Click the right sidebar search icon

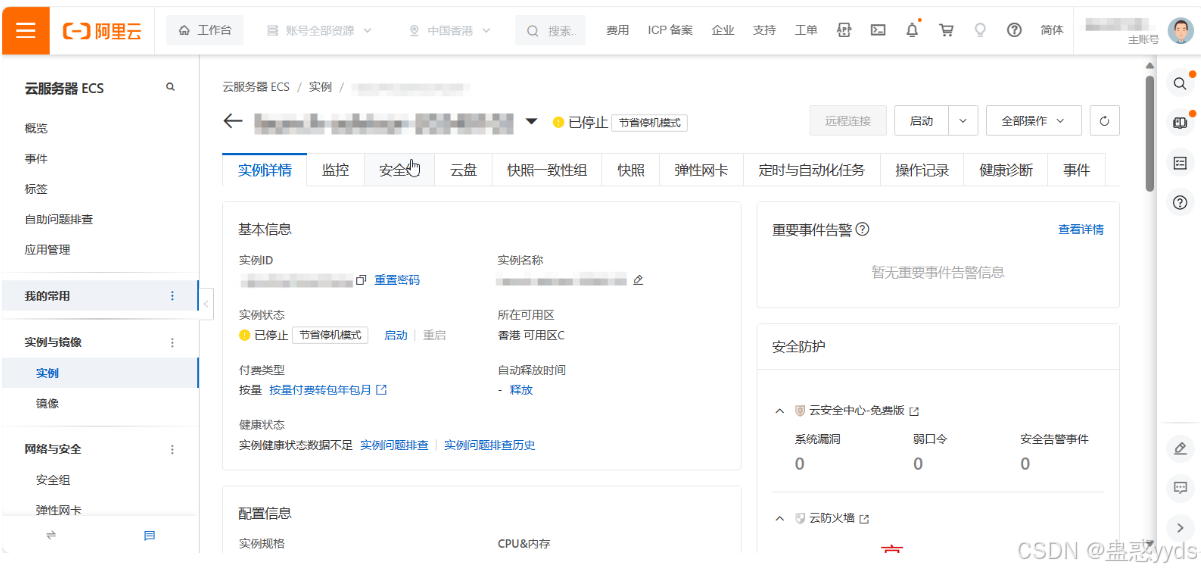click(x=1180, y=84)
